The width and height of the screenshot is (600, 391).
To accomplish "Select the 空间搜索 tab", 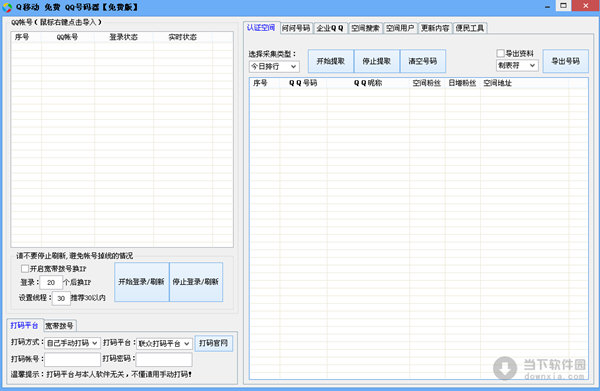I will click(365, 28).
